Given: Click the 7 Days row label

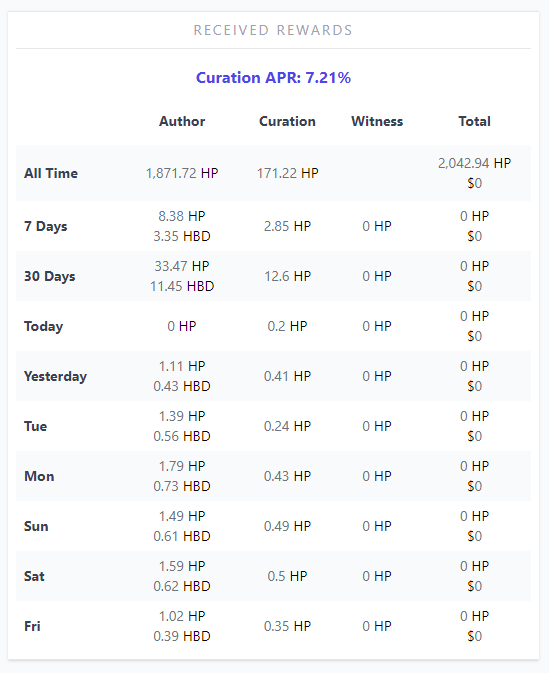Looking at the screenshot, I should [45, 226].
